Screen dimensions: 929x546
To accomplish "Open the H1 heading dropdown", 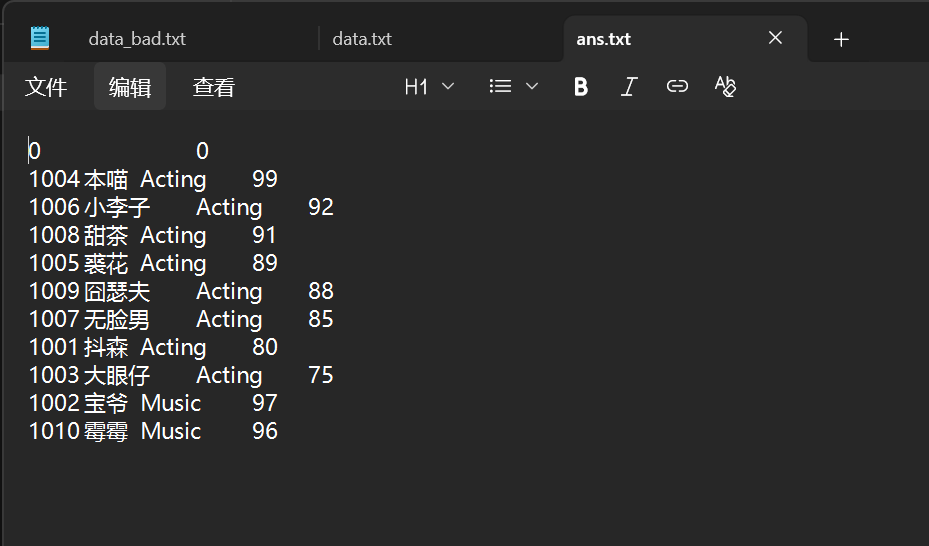I will pos(429,87).
